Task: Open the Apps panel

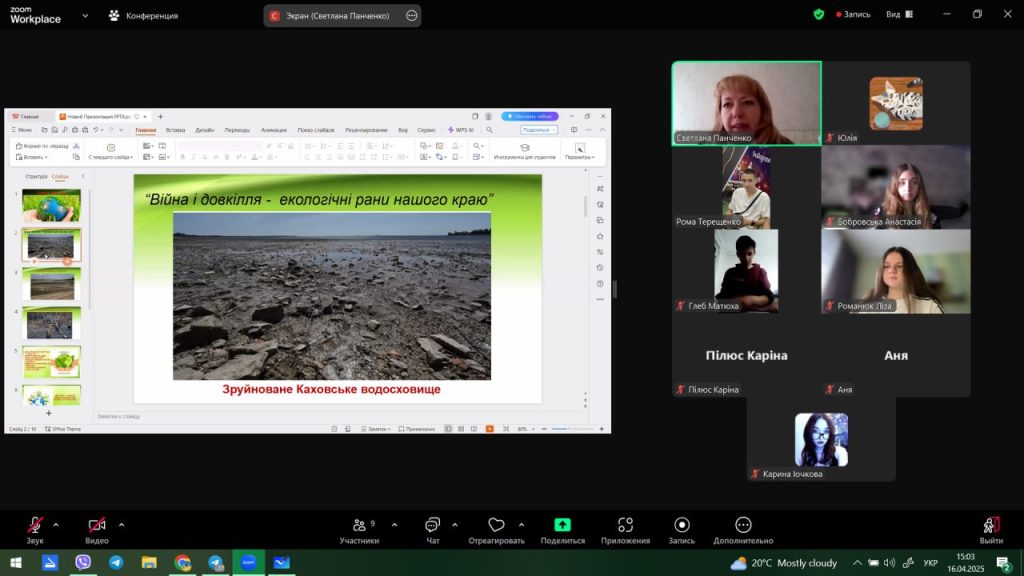Action: click(x=626, y=526)
